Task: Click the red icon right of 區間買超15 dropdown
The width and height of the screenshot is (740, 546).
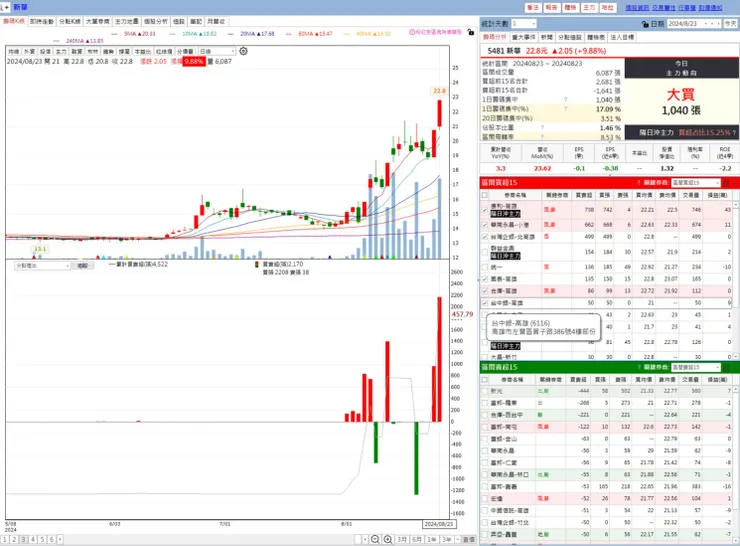Action: coord(726,183)
